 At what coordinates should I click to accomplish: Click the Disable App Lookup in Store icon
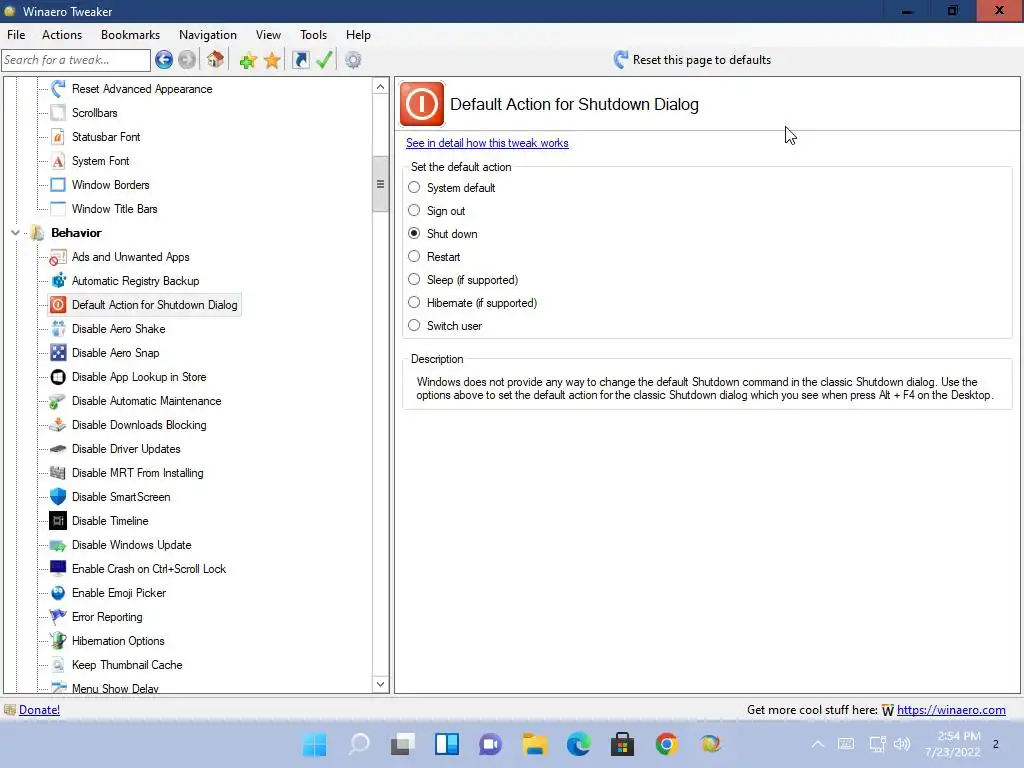pyautogui.click(x=58, y=377)
